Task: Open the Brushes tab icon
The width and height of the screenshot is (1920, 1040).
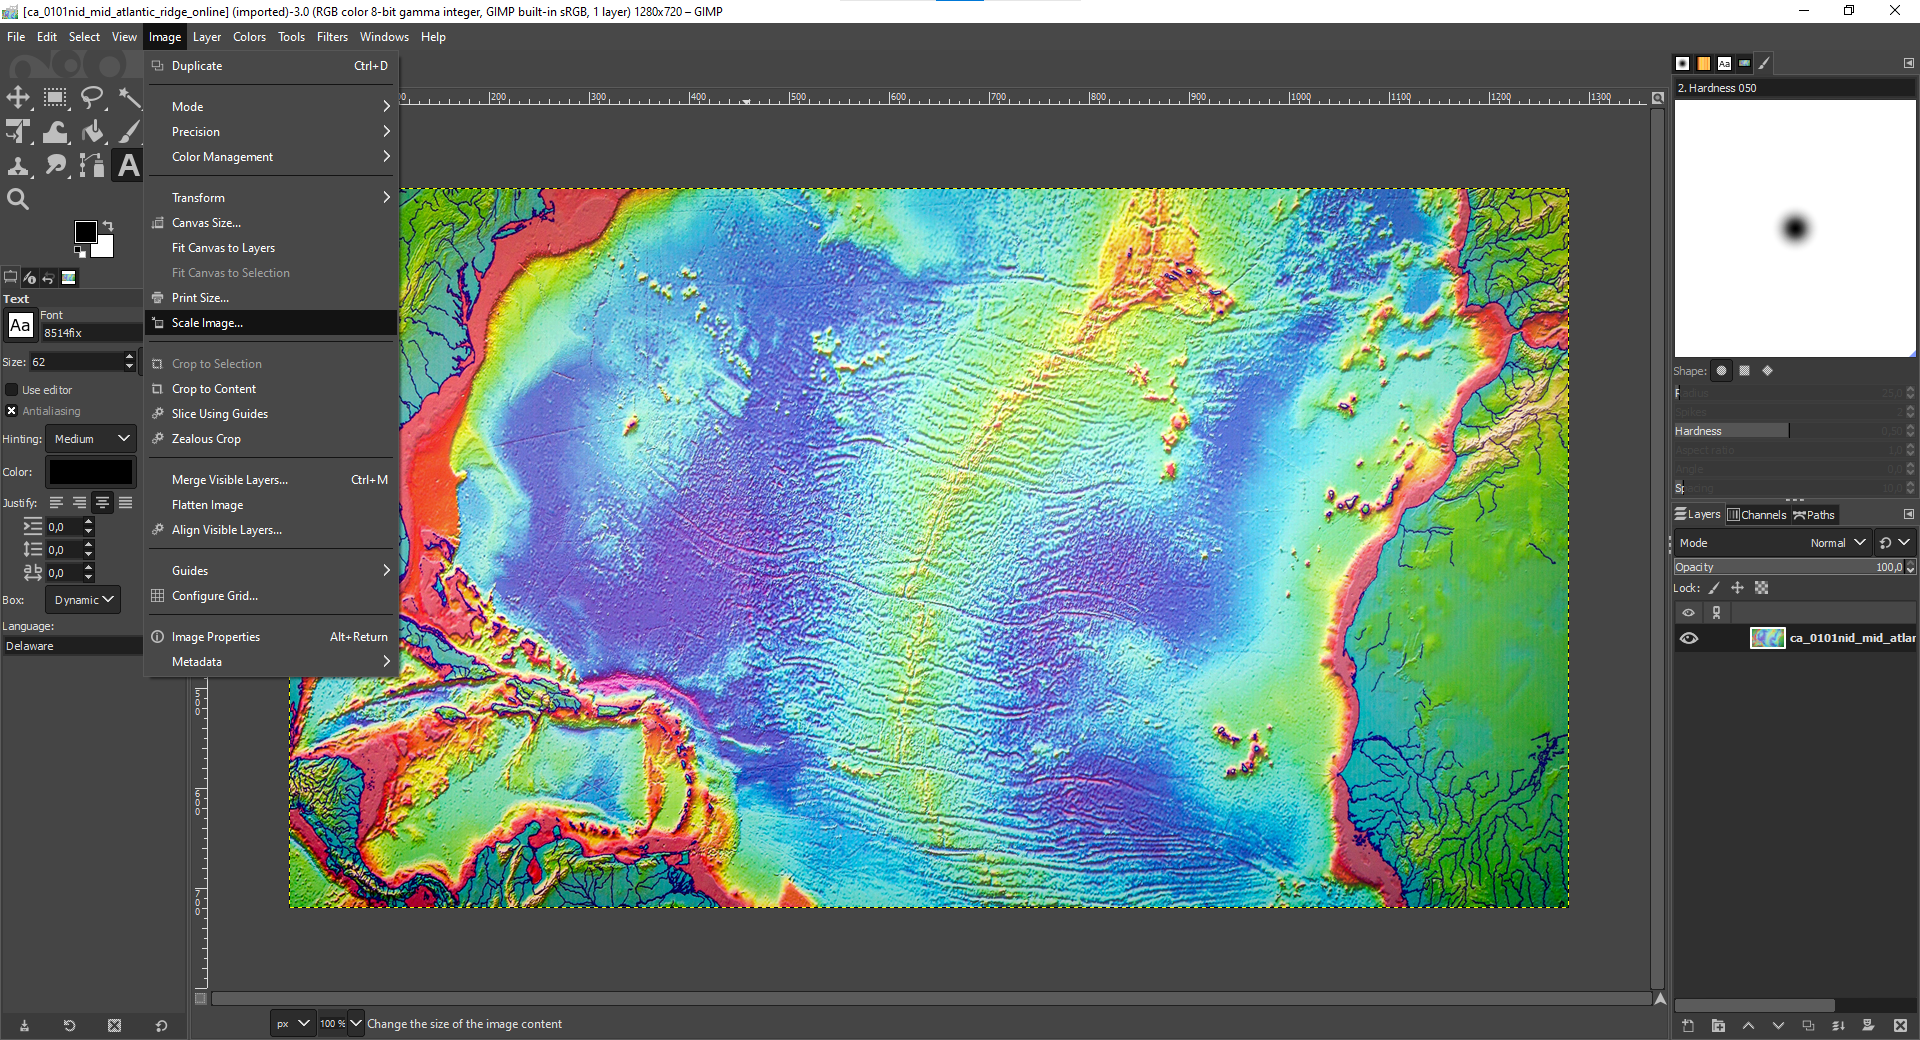Action: click(x=1683, y=63)
